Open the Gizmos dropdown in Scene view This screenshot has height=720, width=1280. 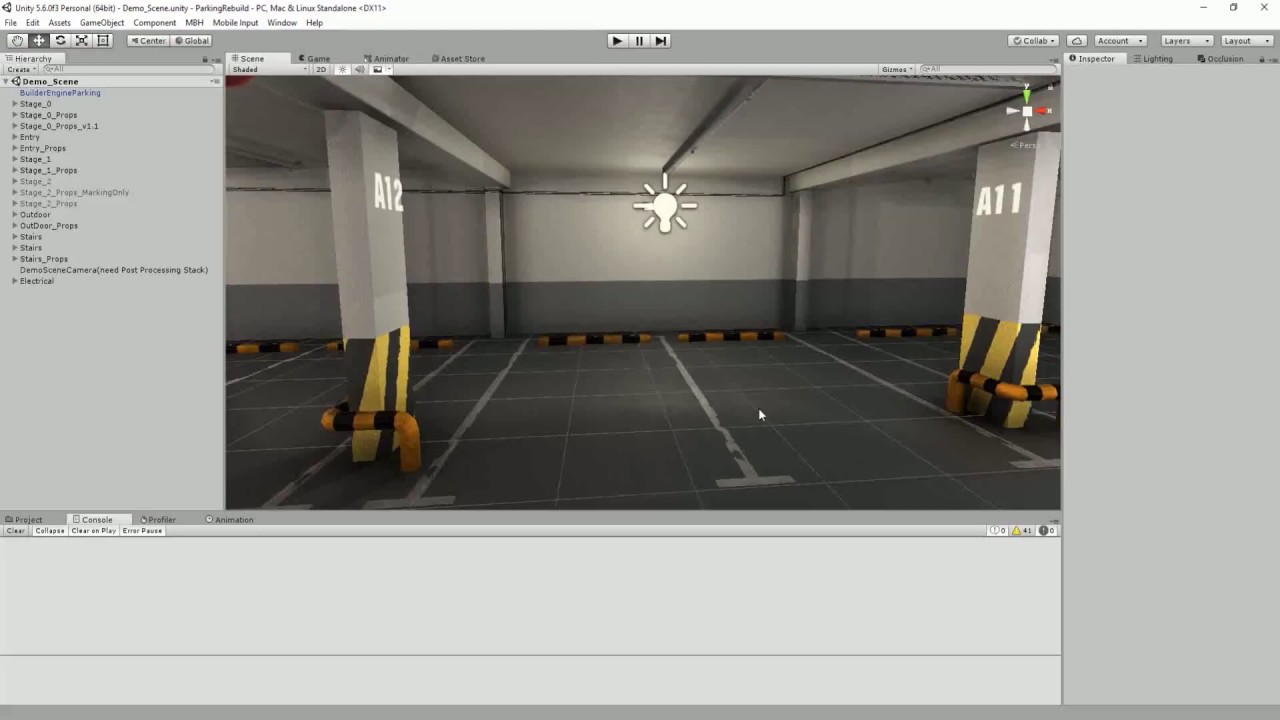[895, 69]
